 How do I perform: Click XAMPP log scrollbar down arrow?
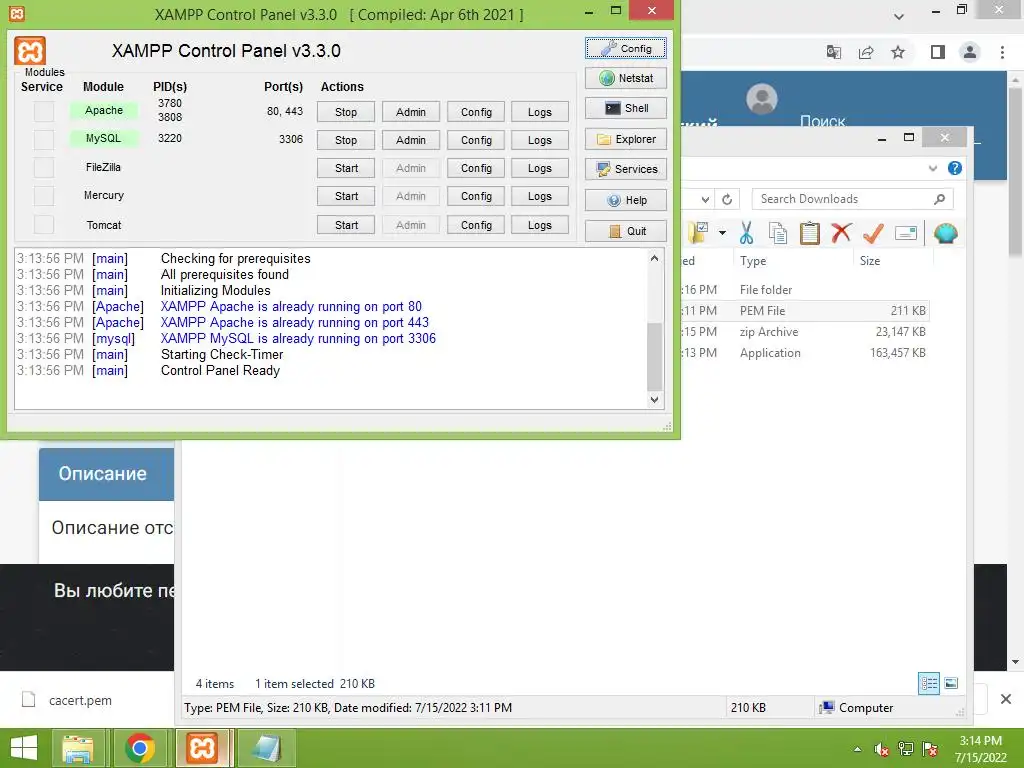point(654,400)
